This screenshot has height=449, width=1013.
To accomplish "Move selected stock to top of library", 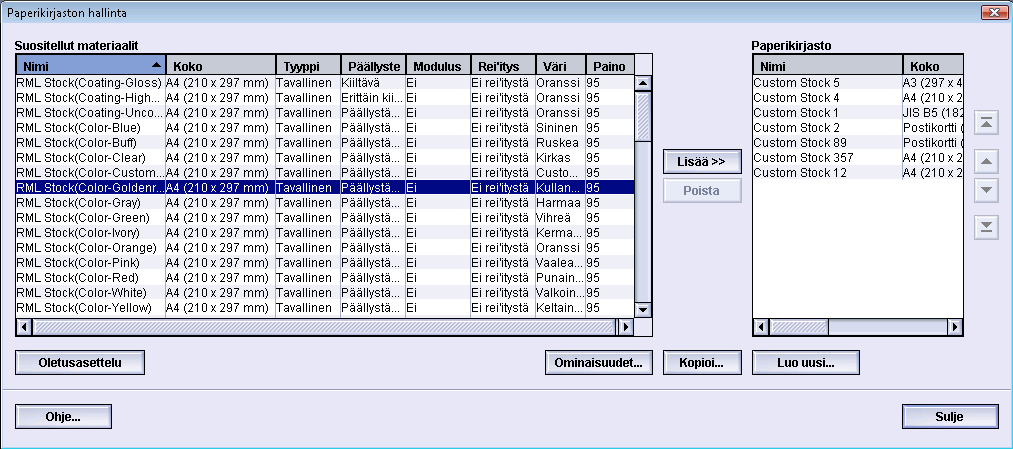I will pos(986,122).
